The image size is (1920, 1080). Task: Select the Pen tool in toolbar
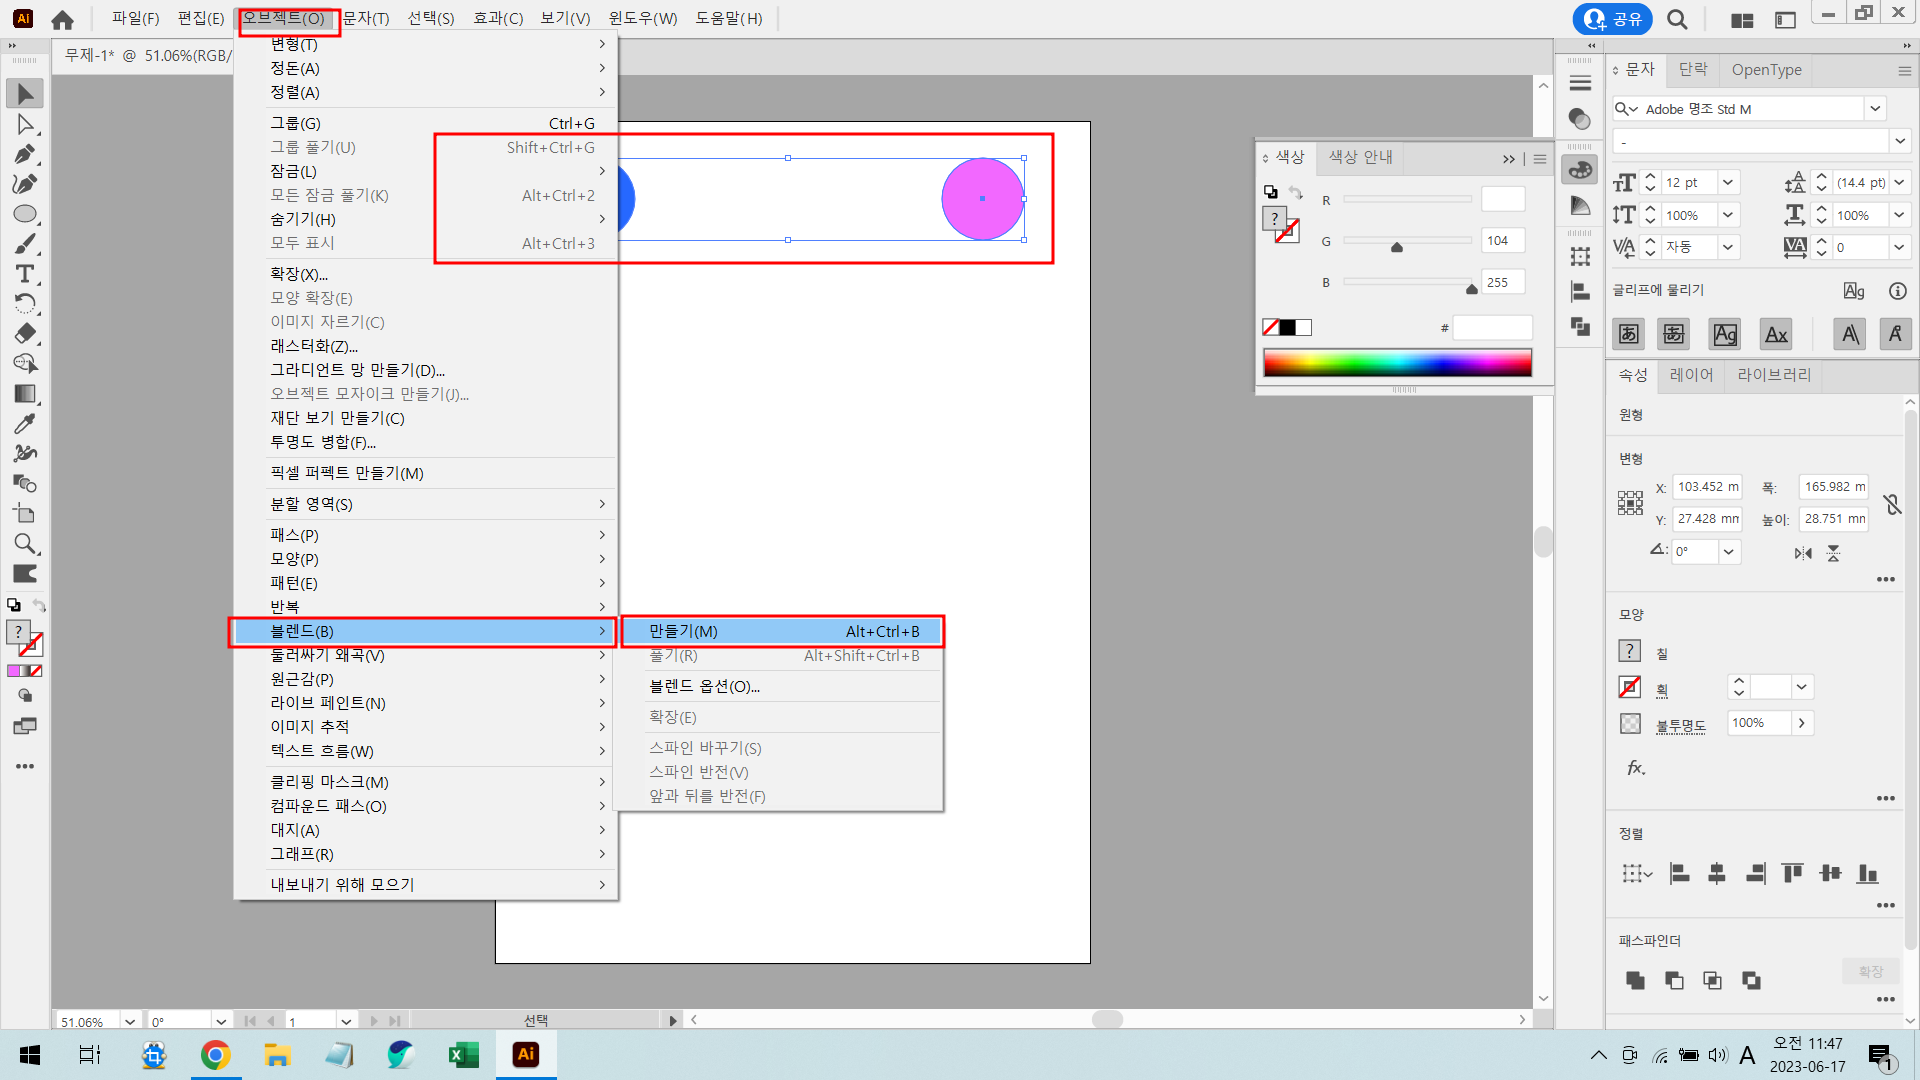(25, 154)
